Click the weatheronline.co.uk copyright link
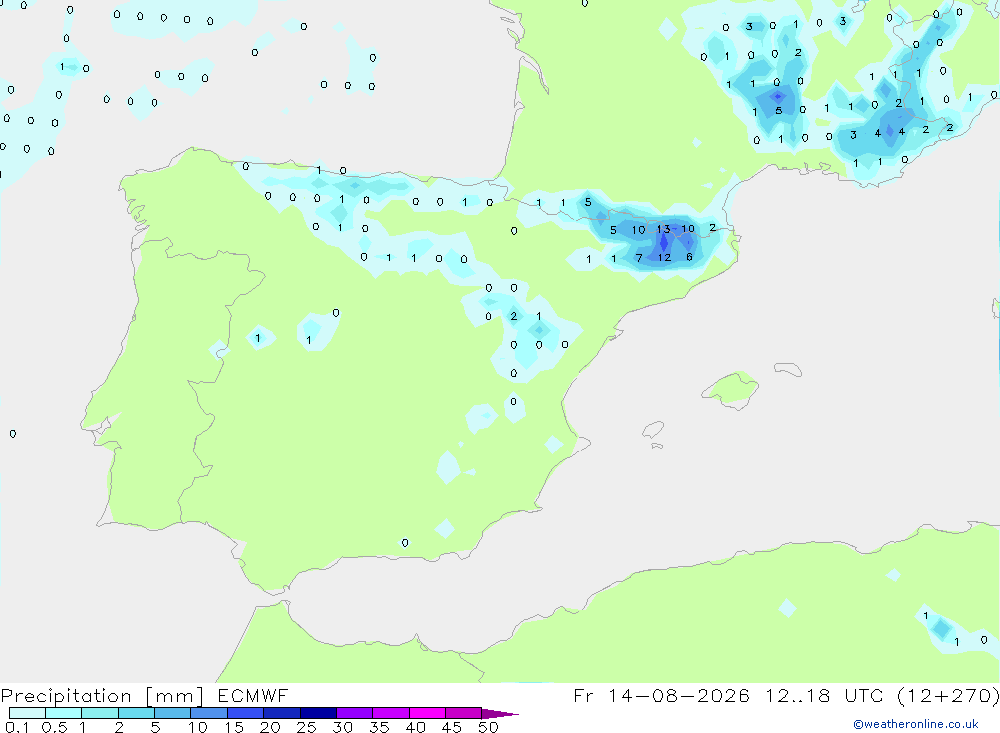 click(x=915, y=724)
